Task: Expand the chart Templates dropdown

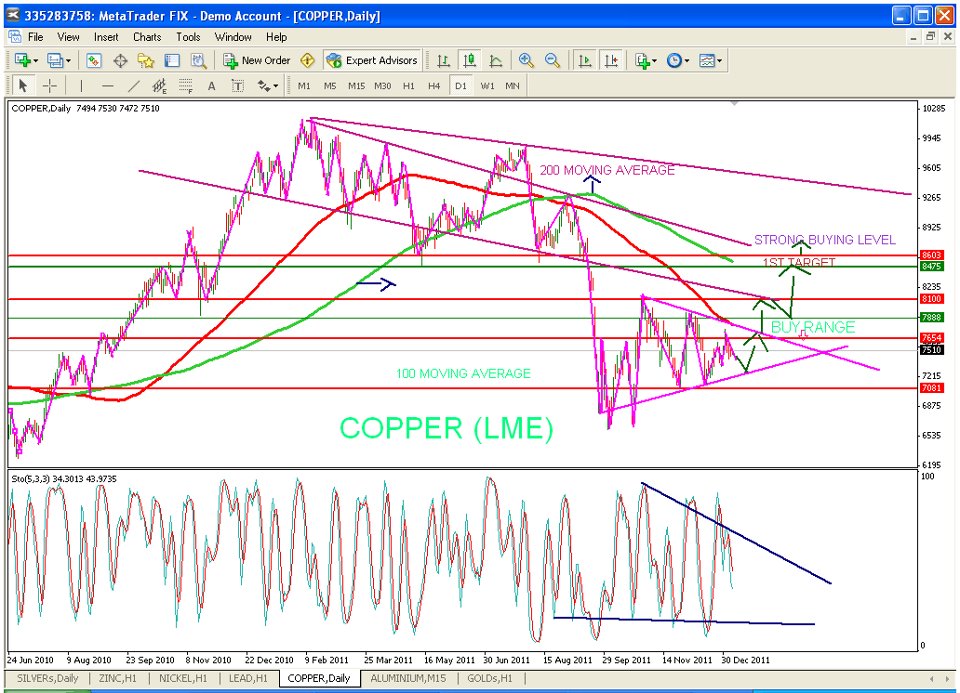Action: tap(720, 61)
